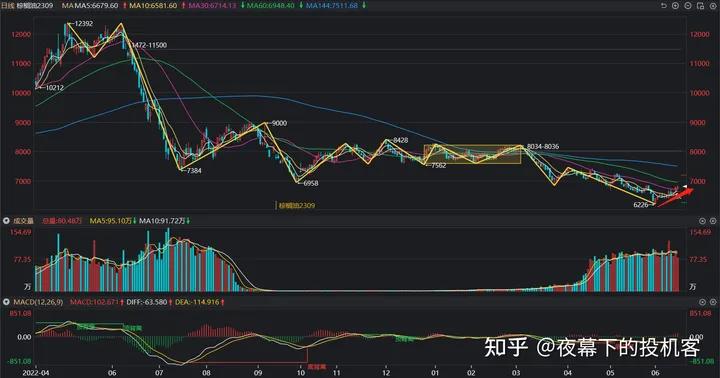Zoom in chart with plus circle icon
Viewport: 720px width, 378px height.
point(675,6)
